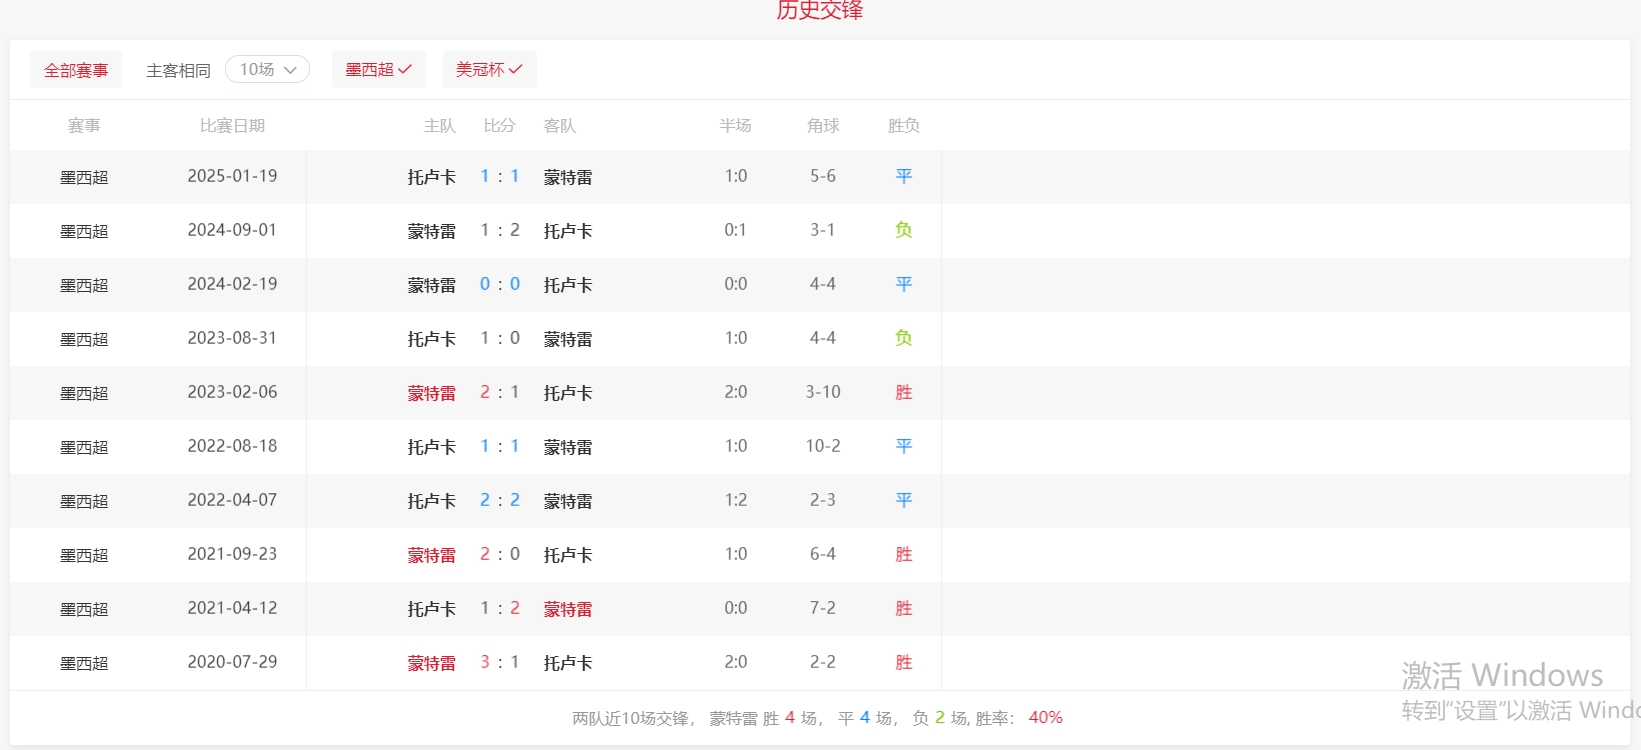1641x750 pixels.
Task: Open the 3:1 score of 2020-07-29 match
Action: point(499,662)
